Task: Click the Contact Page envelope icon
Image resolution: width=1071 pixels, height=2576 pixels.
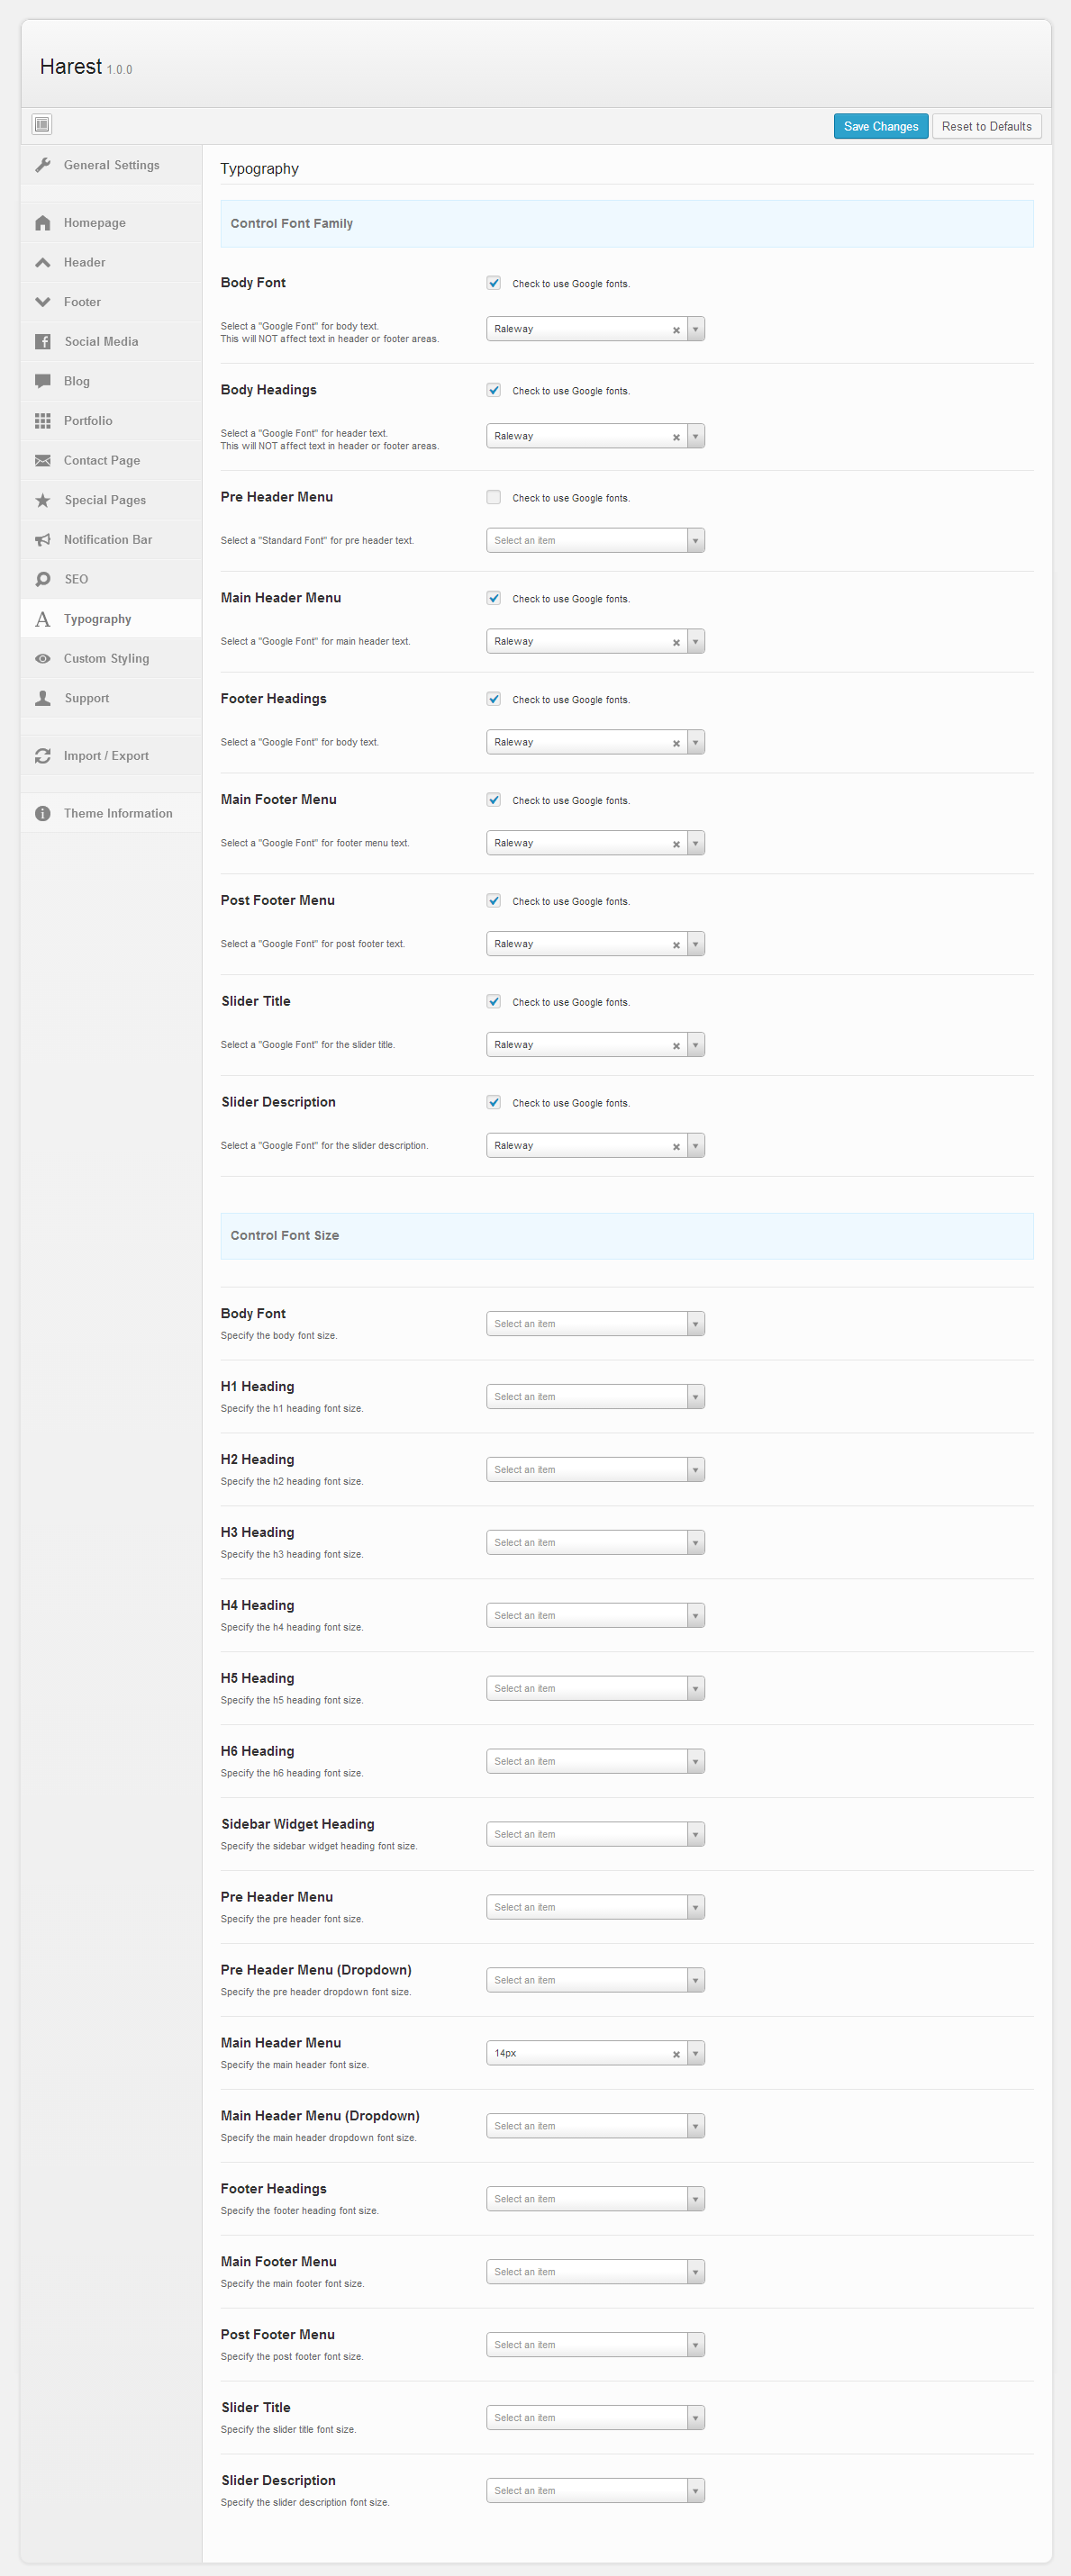Action: (x=43, y=461)
